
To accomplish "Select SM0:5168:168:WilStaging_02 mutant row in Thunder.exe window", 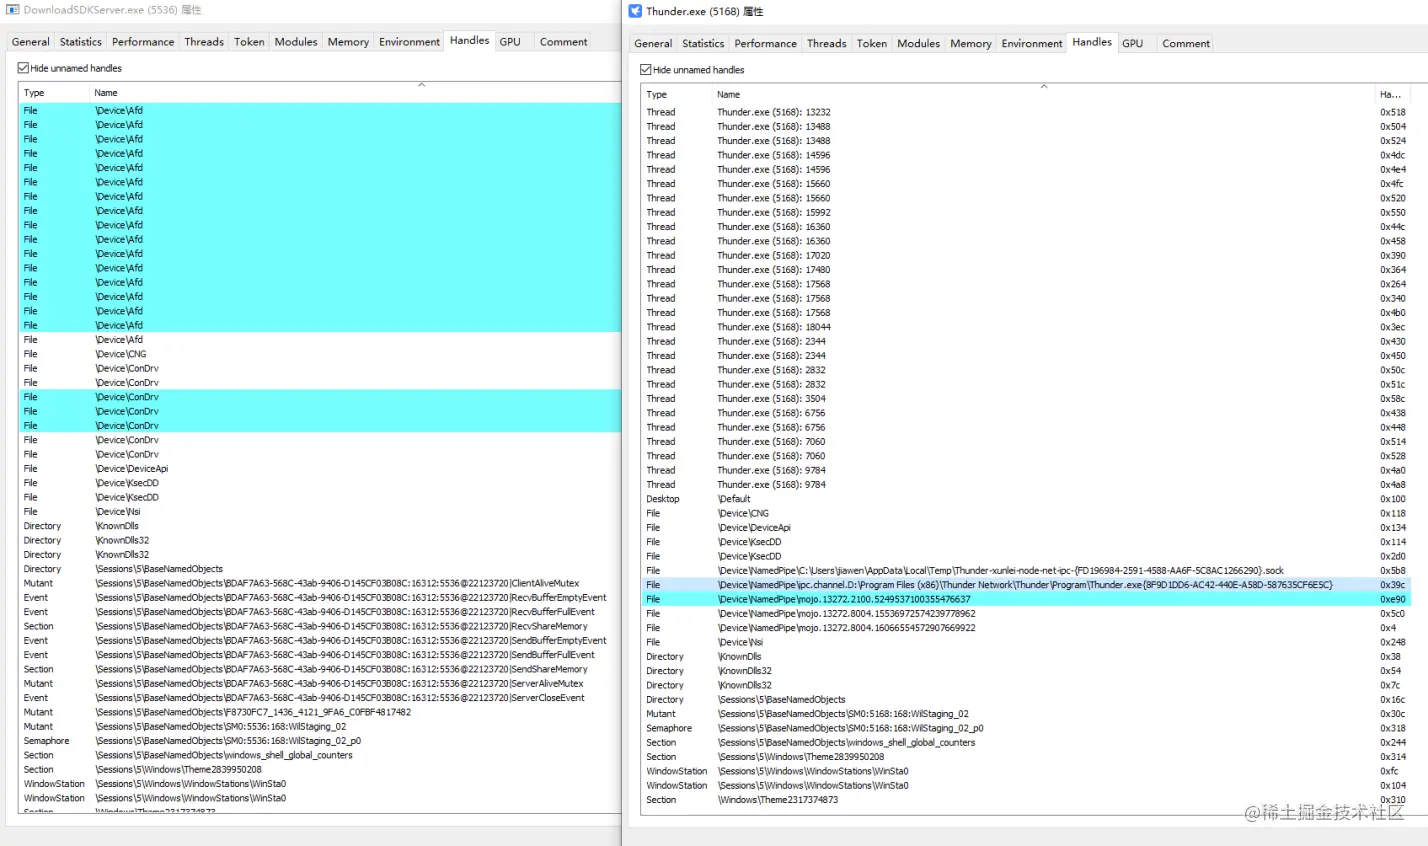I will coord(1025,714).
